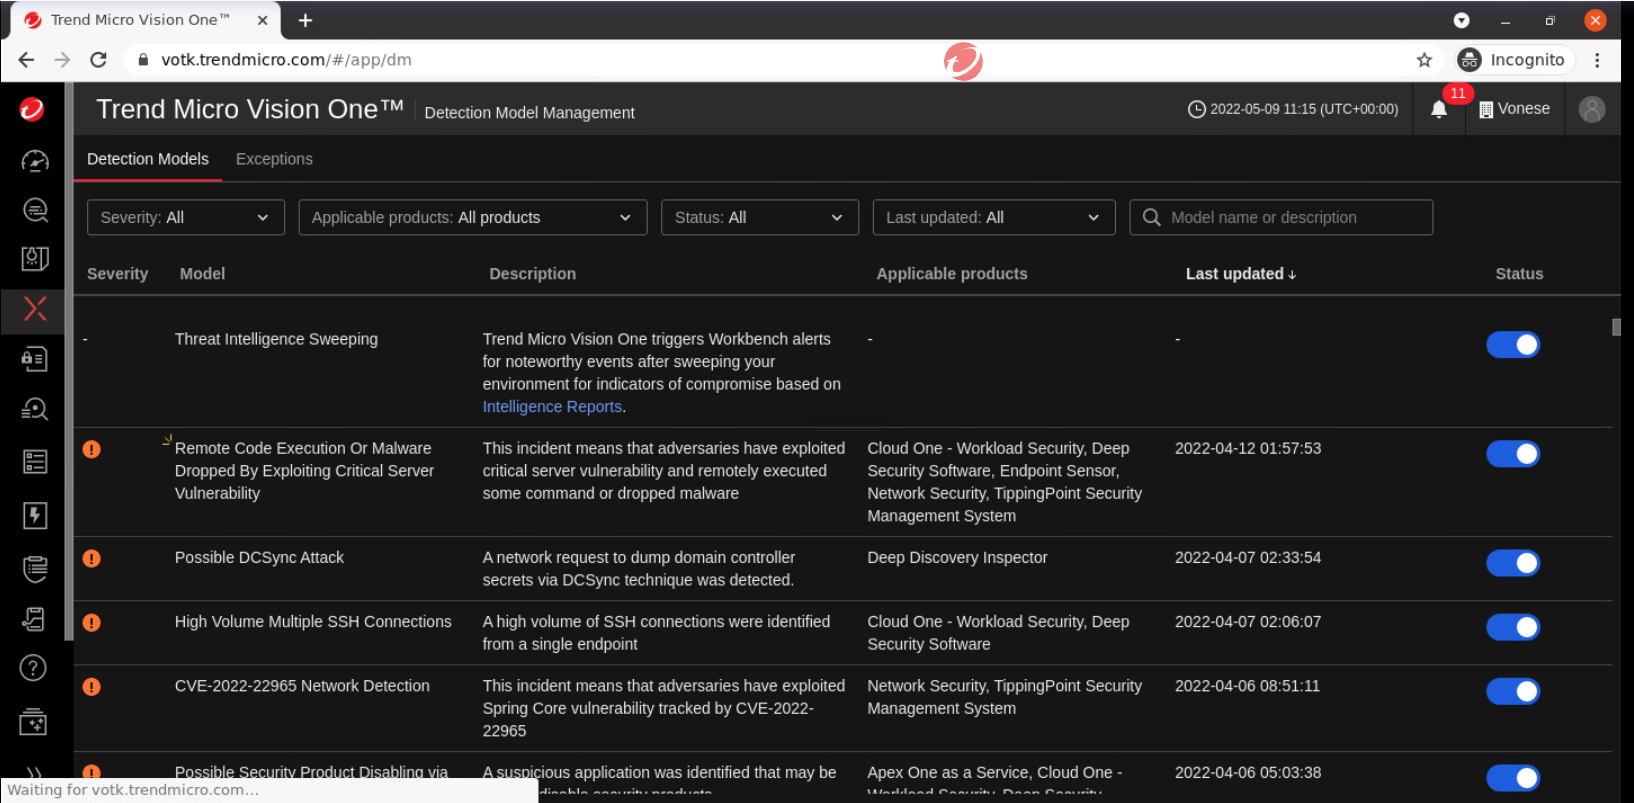This screenshot has width=1634, height=803.
Task: Bookmark this page with star icon
Action: point(1424,60)
